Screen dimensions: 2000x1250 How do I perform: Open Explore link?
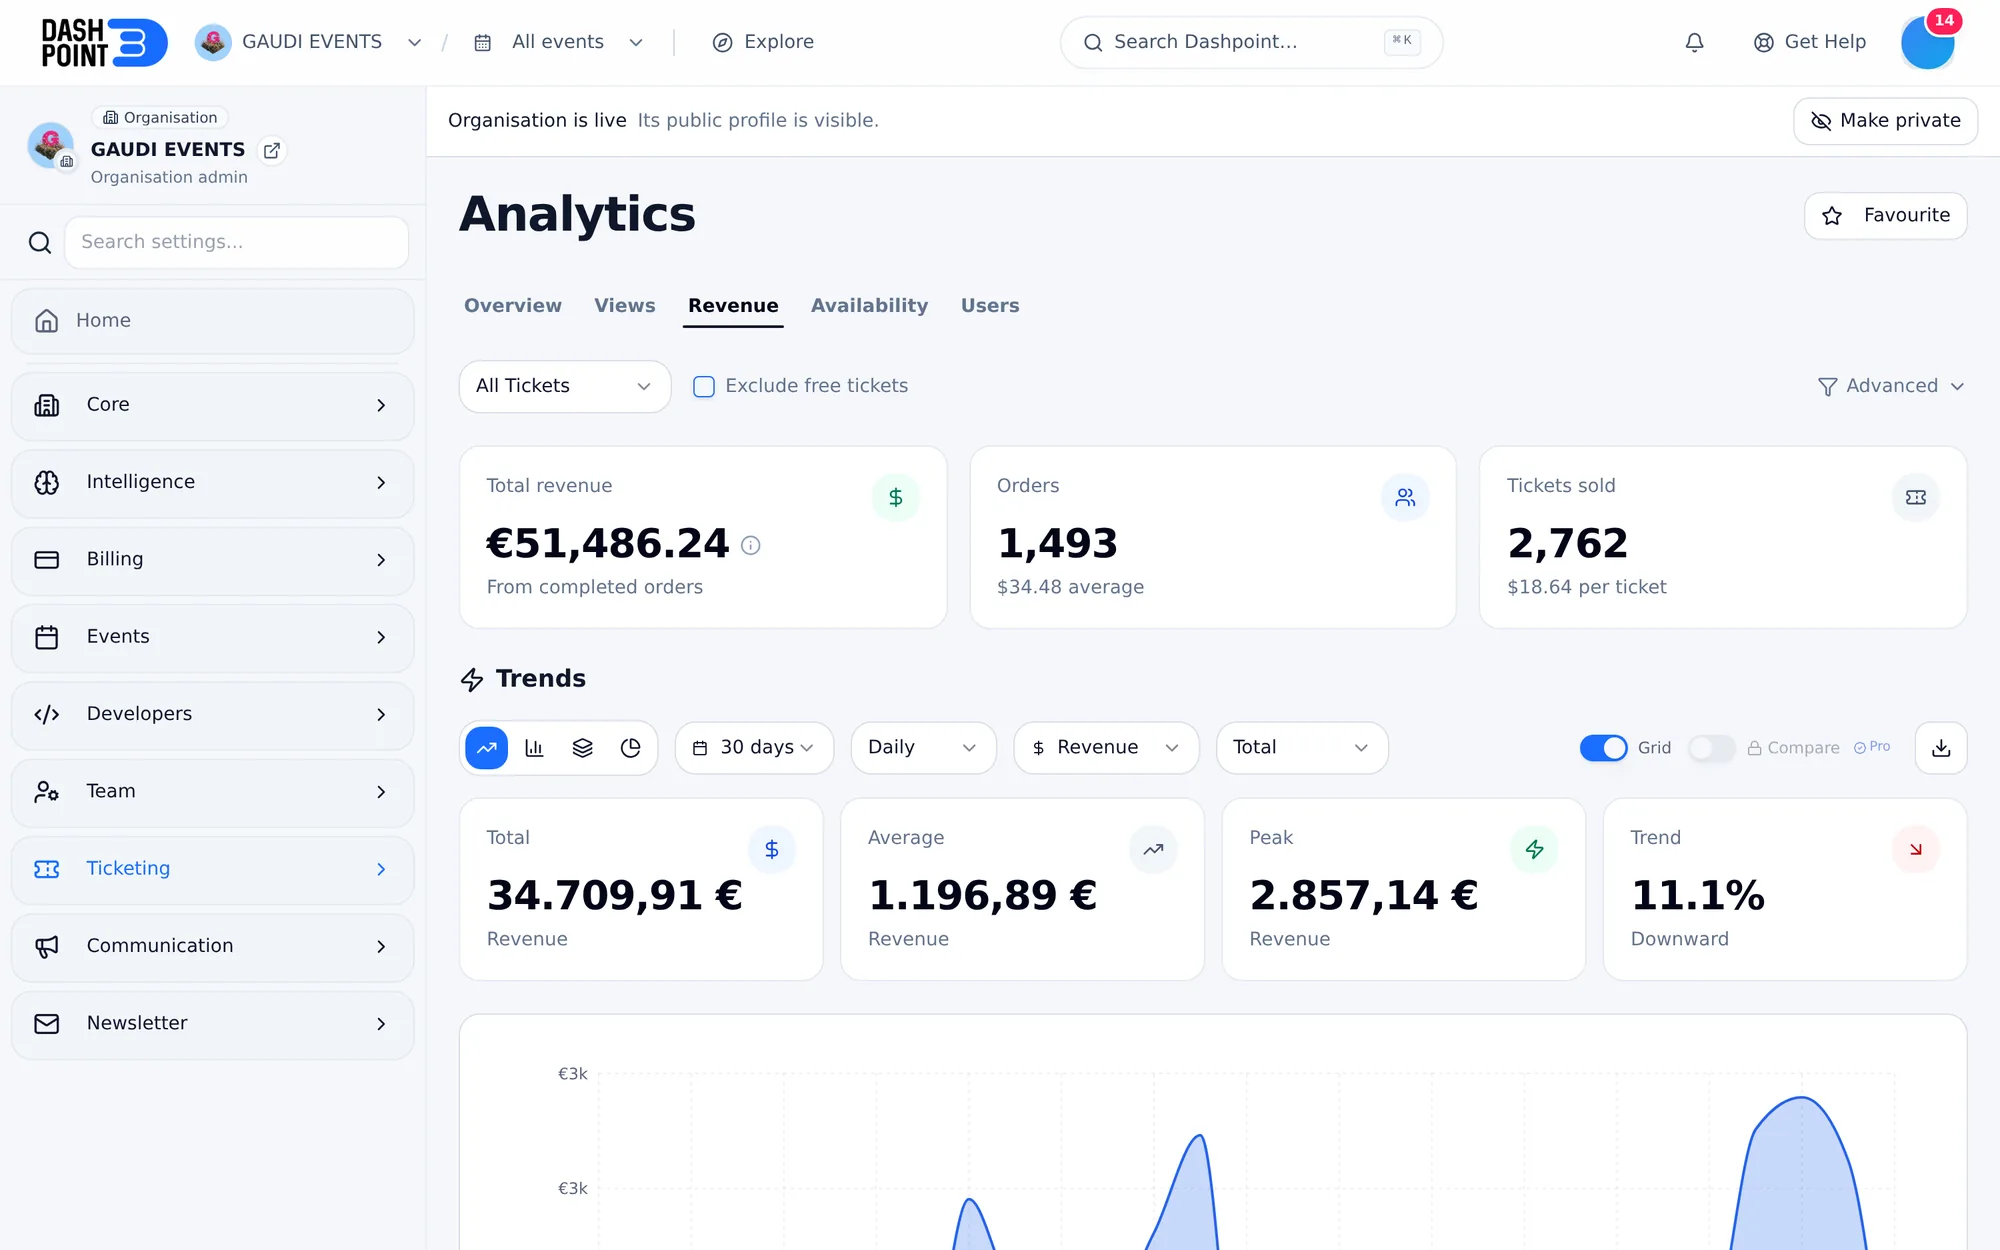[763, 42]
